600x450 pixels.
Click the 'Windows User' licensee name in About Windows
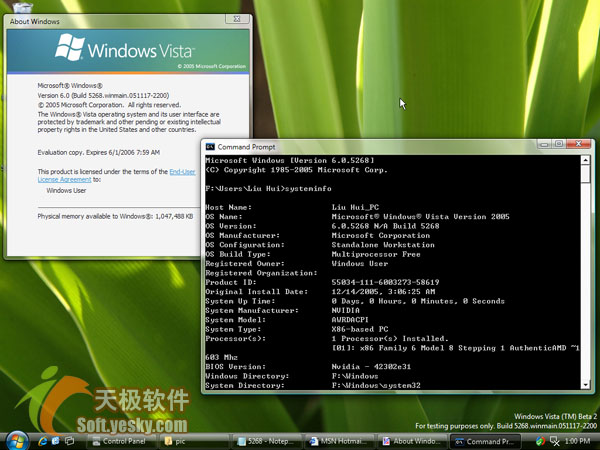click(x=66, y=190)
